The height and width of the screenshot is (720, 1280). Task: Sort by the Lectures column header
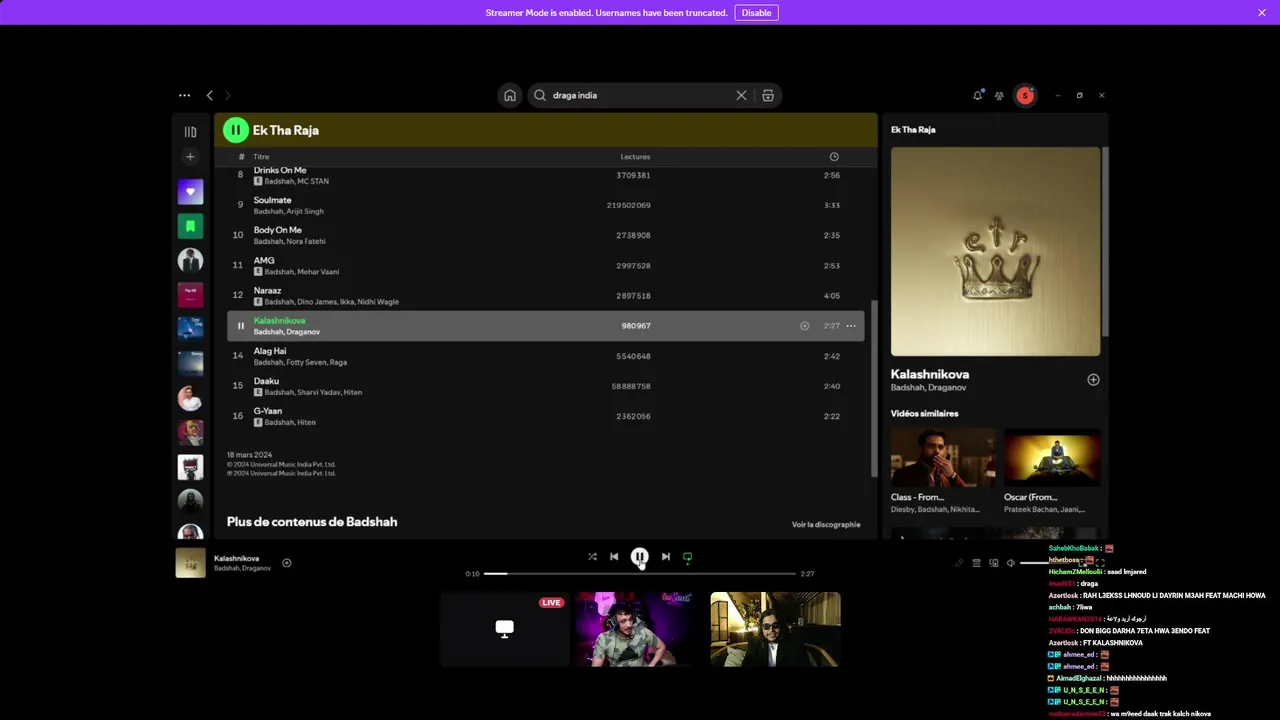(635, 157)
